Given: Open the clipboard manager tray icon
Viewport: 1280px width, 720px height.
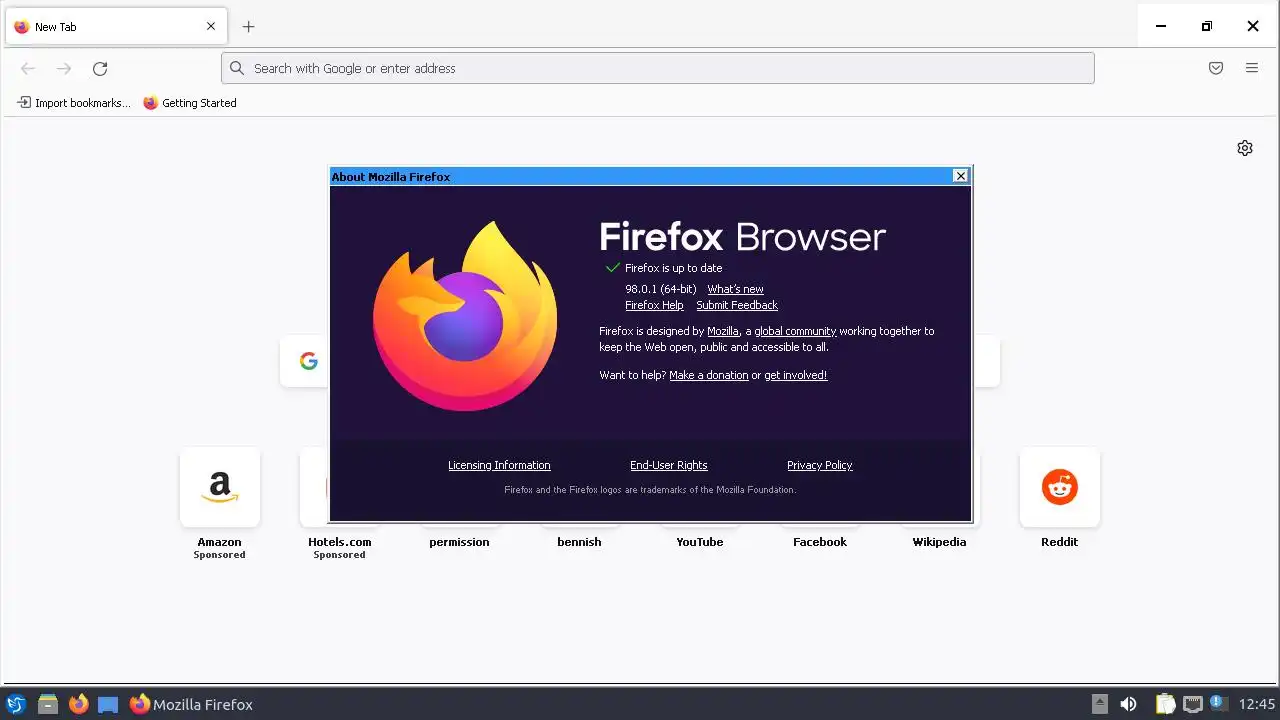Looking at the screenshot, I should tap(1165, 704).
